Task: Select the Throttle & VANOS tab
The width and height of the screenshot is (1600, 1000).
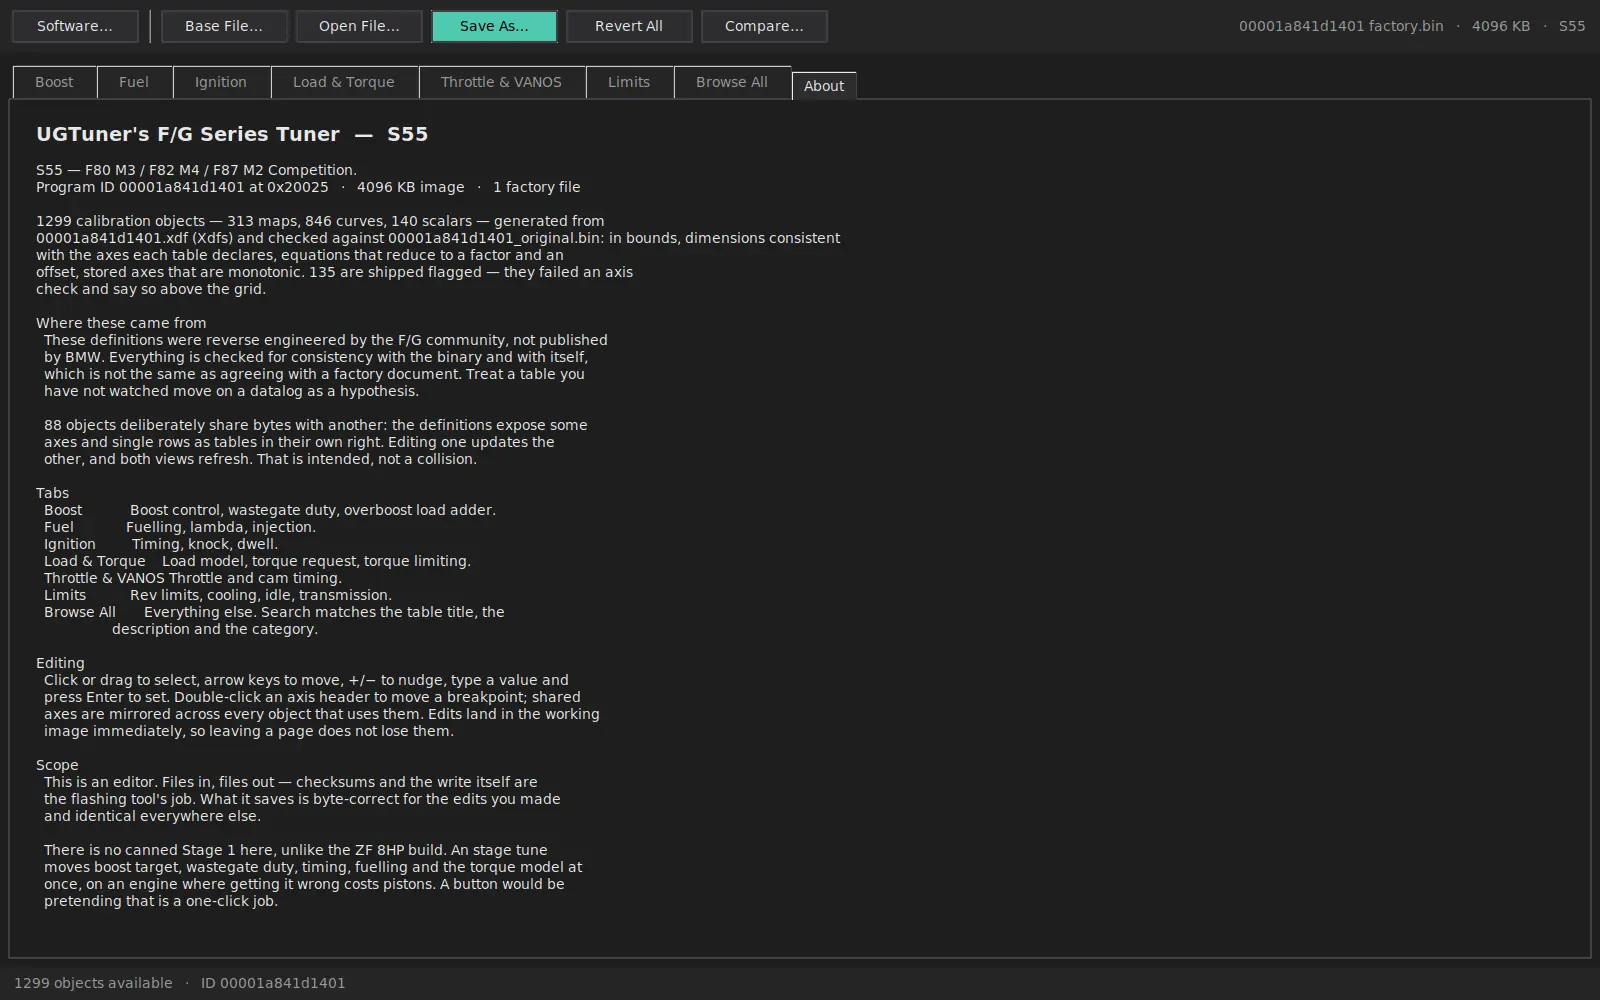Action: point(501,82)
